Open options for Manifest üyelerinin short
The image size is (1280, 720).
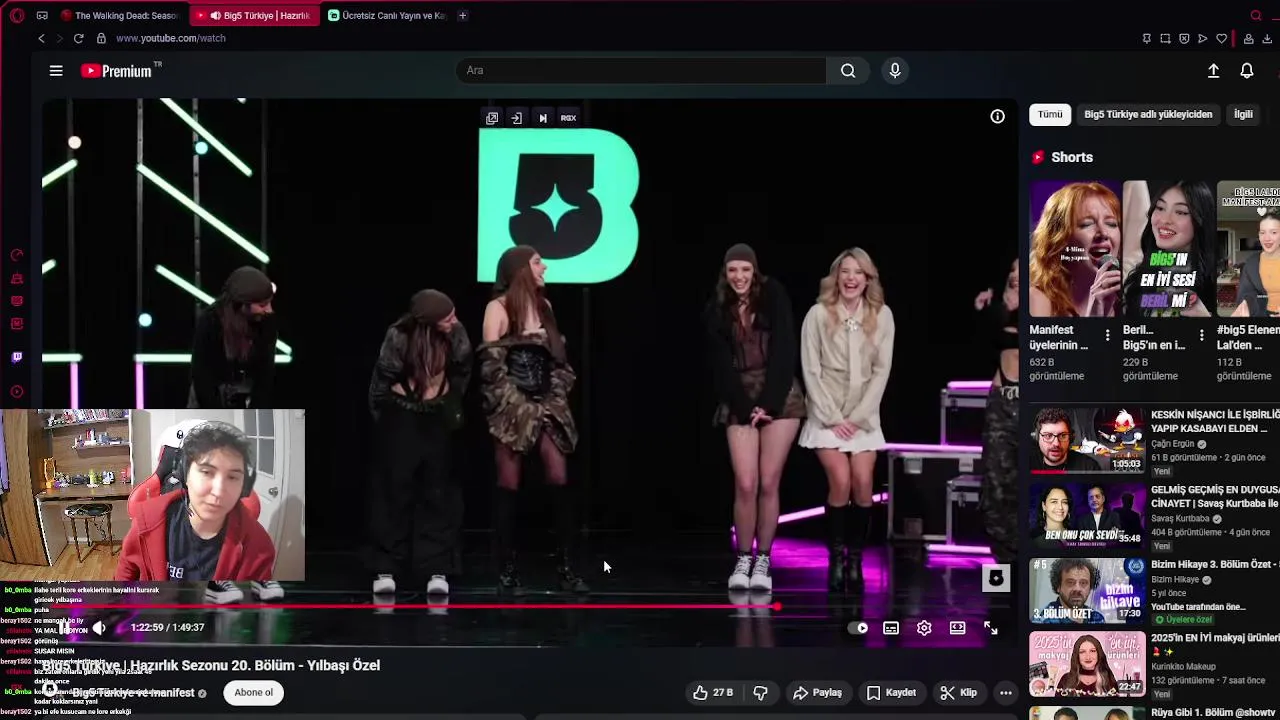point(1107,336)
